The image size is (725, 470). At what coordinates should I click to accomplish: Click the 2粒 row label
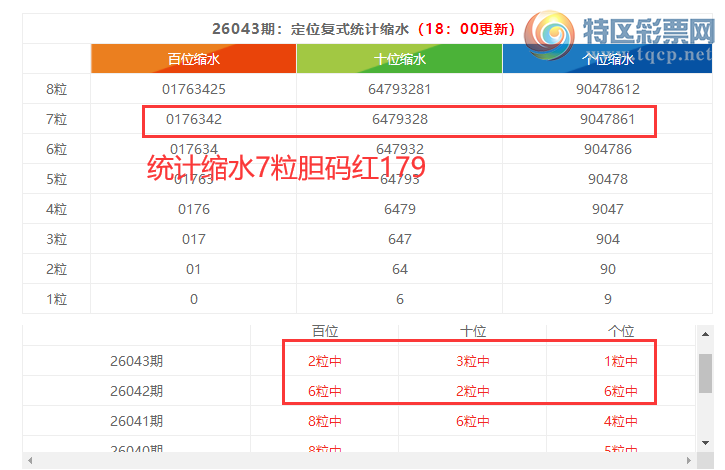pyautogui.click(x=56, y=269)
